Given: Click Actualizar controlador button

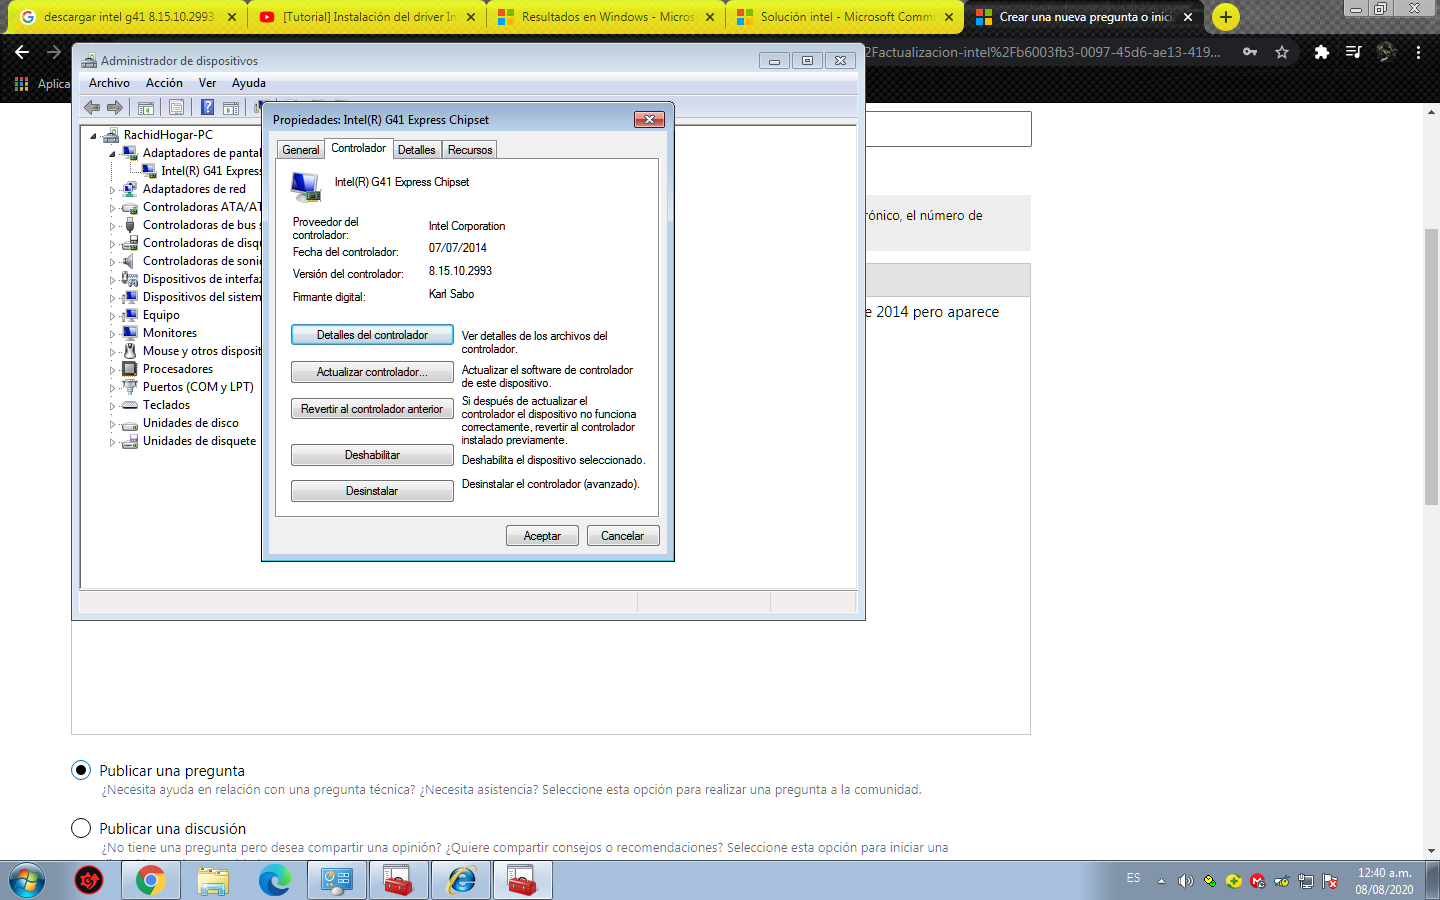Looking at the screenshot, I should (372, 372).
